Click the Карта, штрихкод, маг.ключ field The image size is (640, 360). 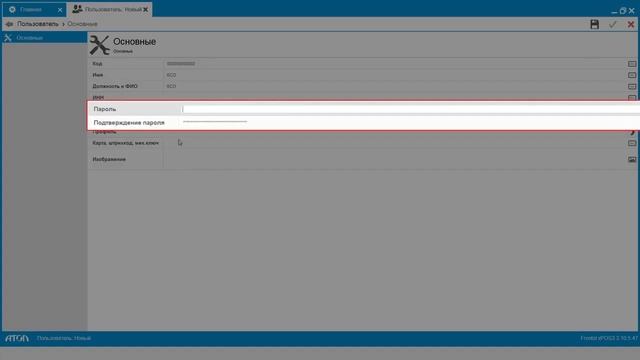394,143
